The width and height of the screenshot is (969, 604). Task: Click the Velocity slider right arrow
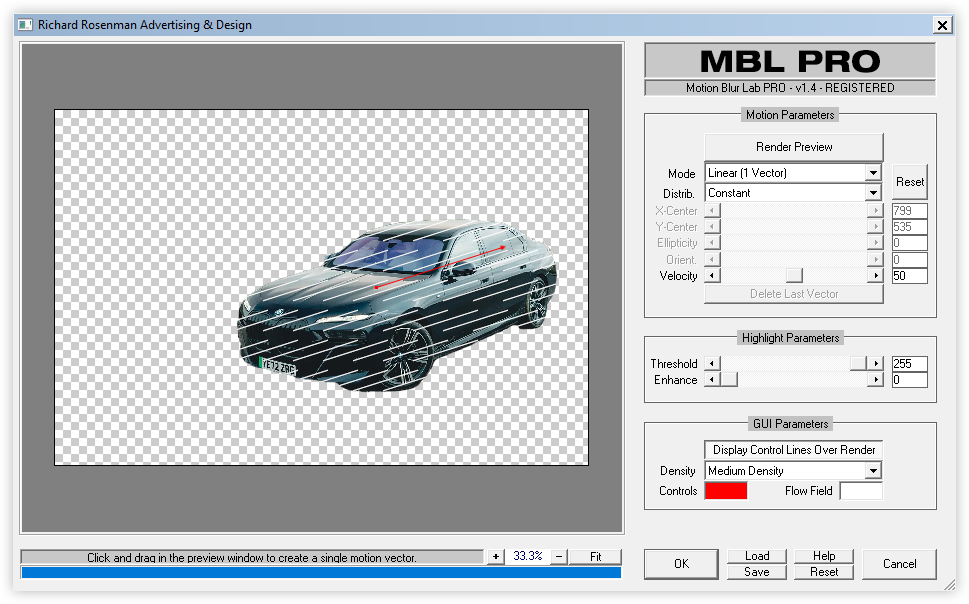tap(874, 276)
